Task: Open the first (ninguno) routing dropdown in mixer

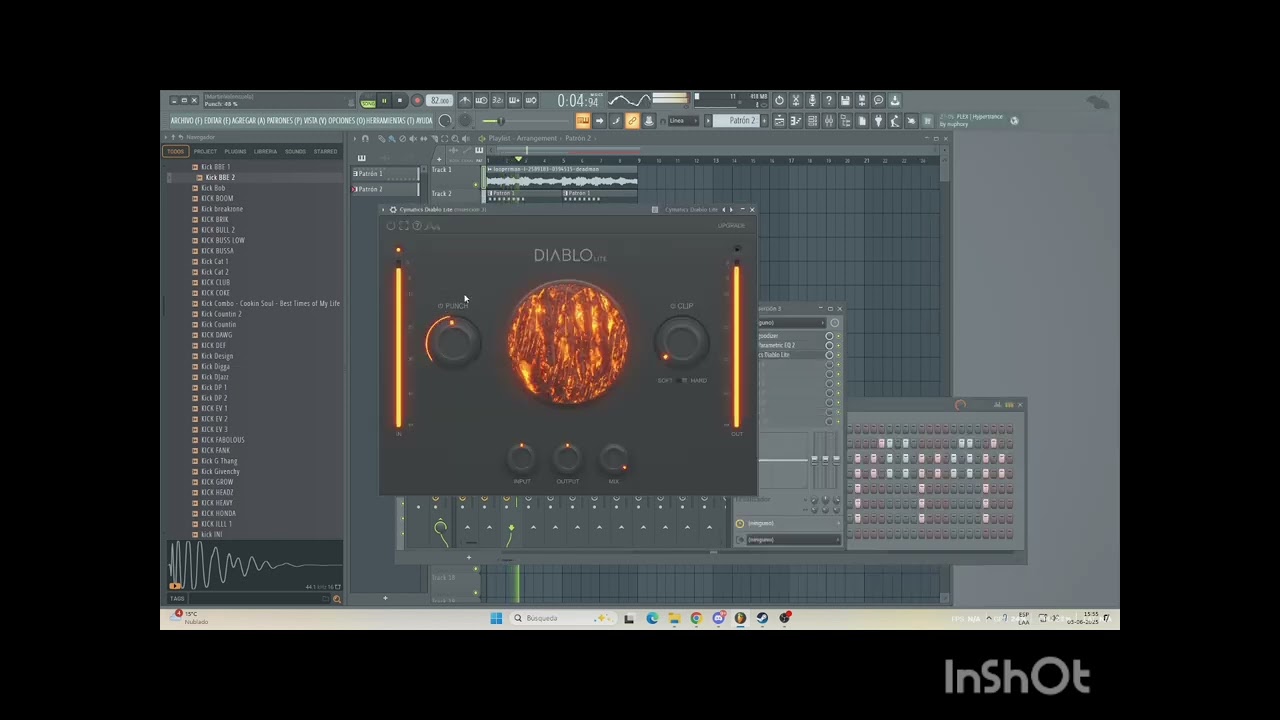Action: tap(792, 523)
